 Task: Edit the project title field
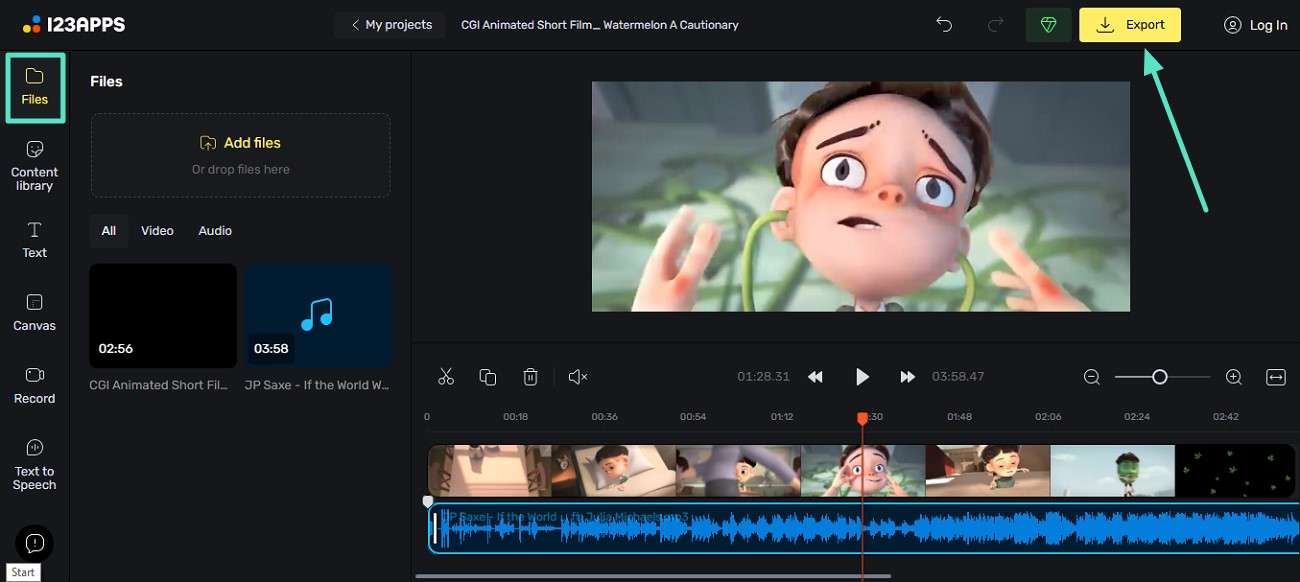pyautogui.click(x=600, y=25)
